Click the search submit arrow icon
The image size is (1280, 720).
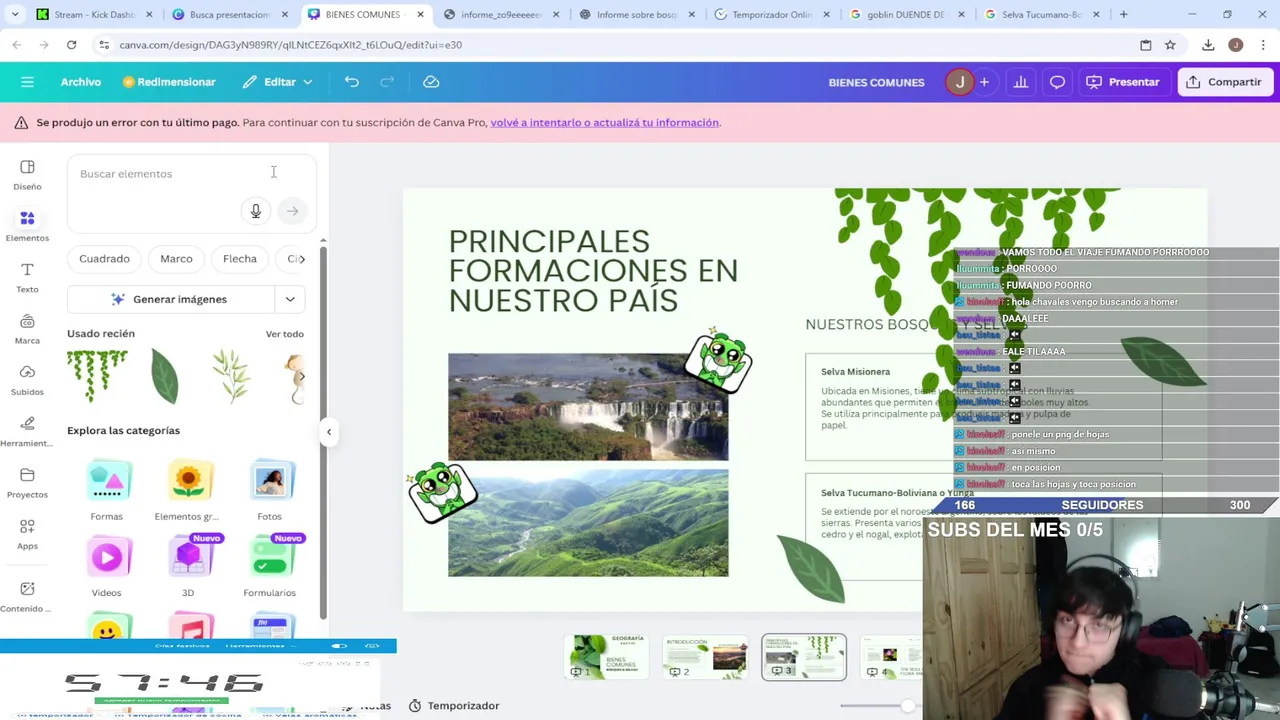click(292, 211)
